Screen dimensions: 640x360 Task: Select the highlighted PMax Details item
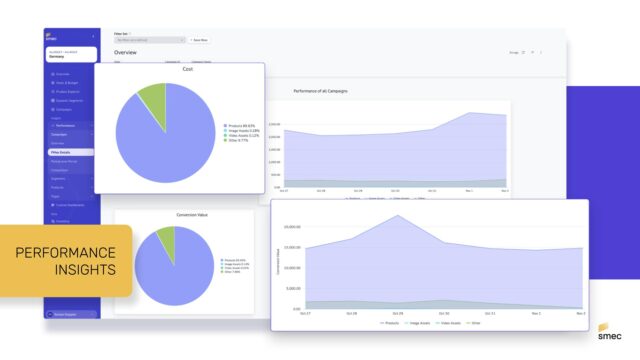pos(70,152)
